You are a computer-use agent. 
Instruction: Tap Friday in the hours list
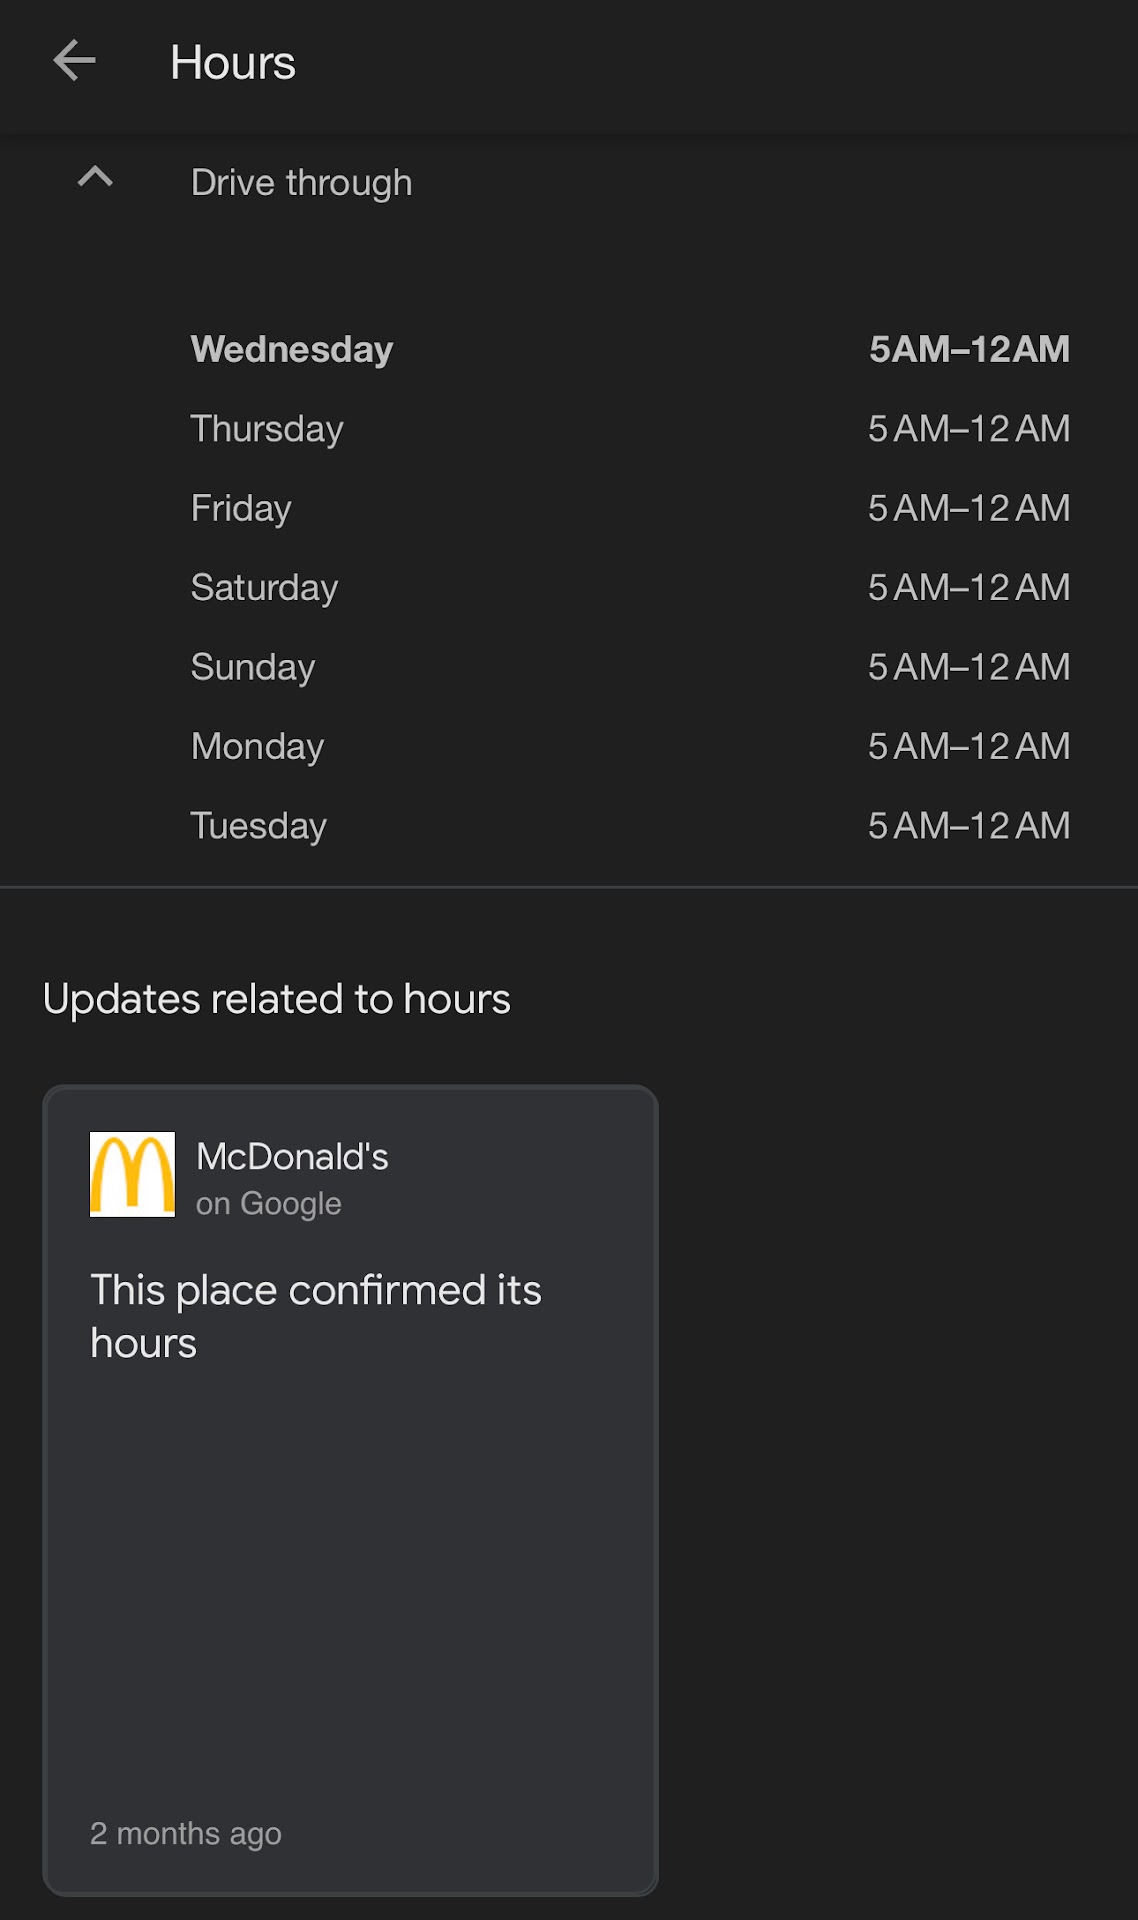click(x=241, y=508)
